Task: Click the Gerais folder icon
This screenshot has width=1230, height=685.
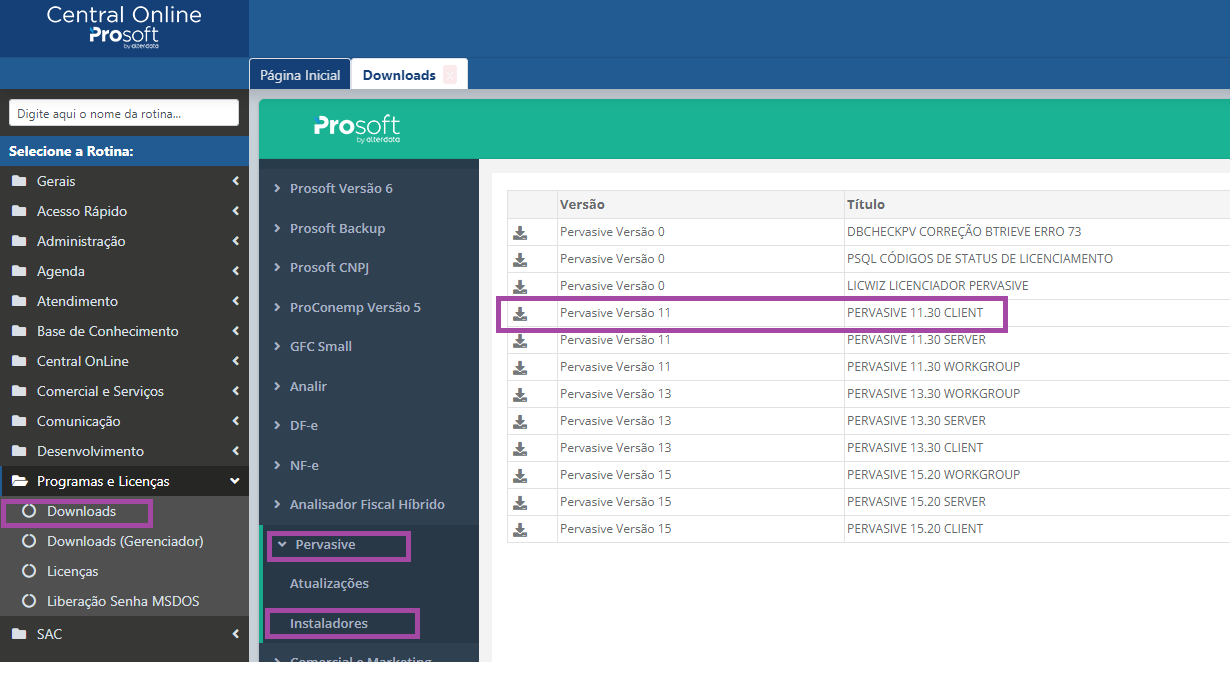Action: click(19, 181)
